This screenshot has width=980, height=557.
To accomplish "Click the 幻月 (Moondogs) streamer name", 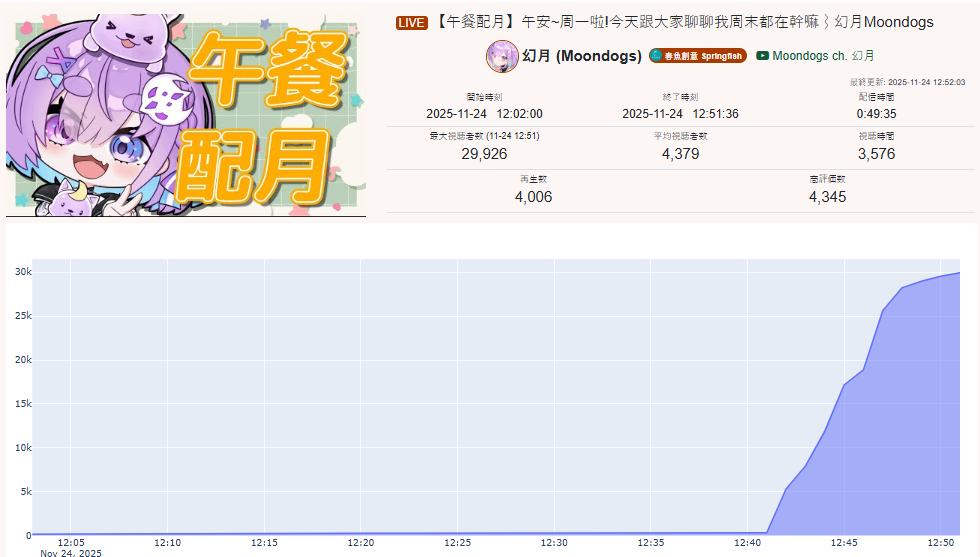I will coord(582,56).
